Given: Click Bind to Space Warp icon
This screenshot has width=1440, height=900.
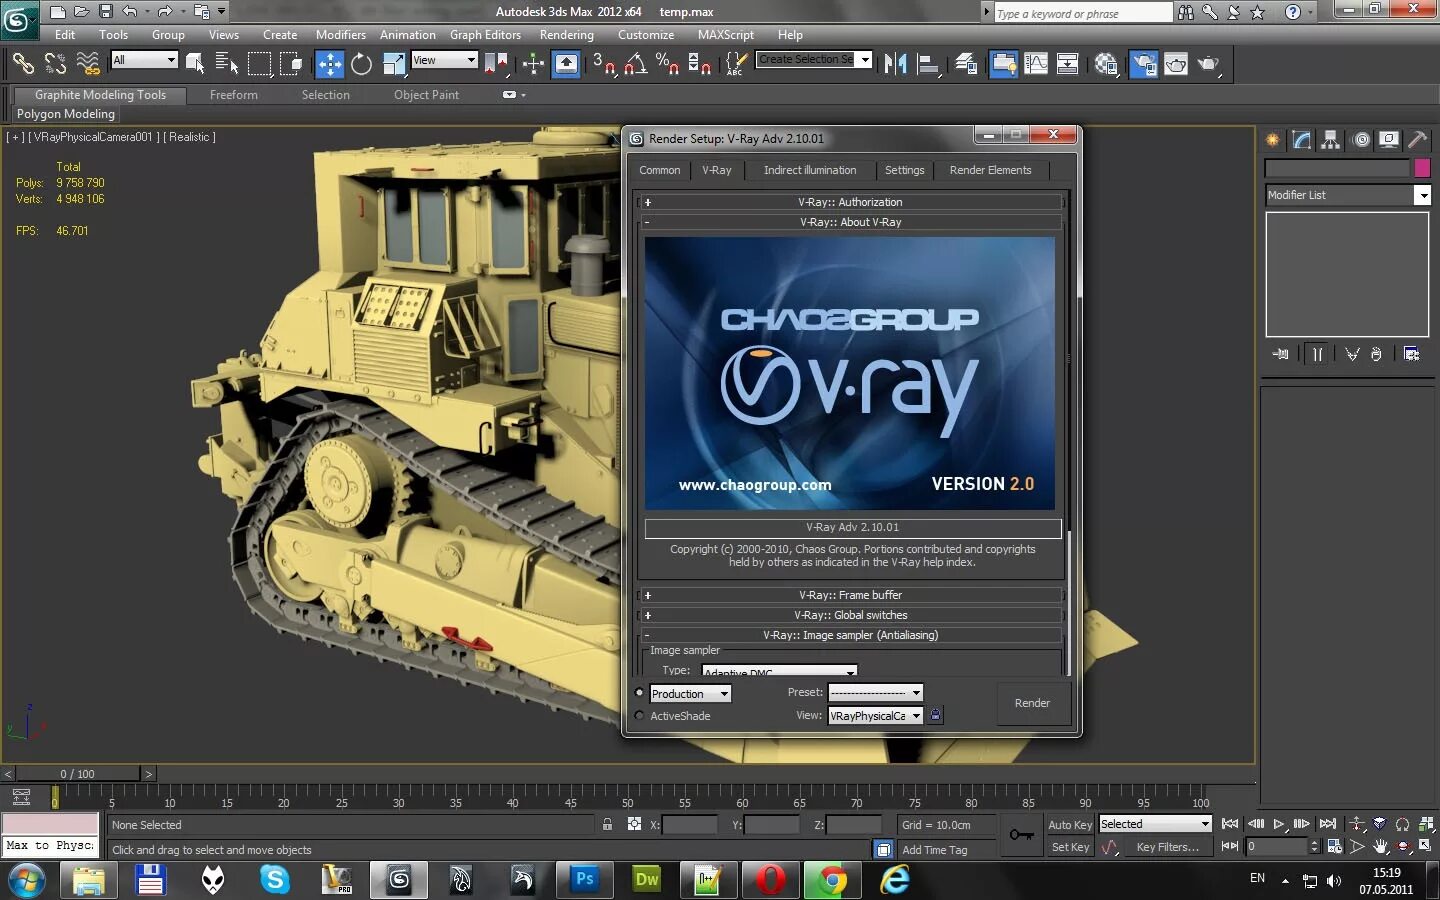Looking at the screenshot, I should 88,64.
